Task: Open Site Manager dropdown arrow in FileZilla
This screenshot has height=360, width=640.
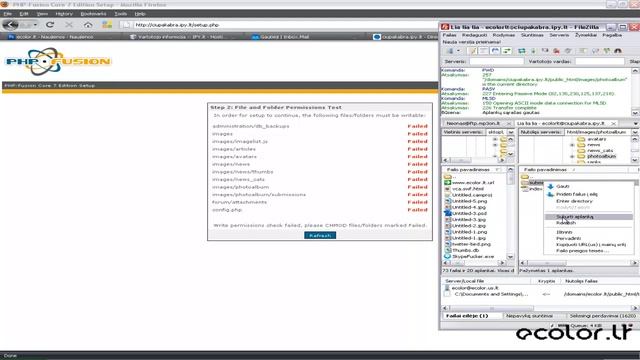Action: (x=458, y=51)
